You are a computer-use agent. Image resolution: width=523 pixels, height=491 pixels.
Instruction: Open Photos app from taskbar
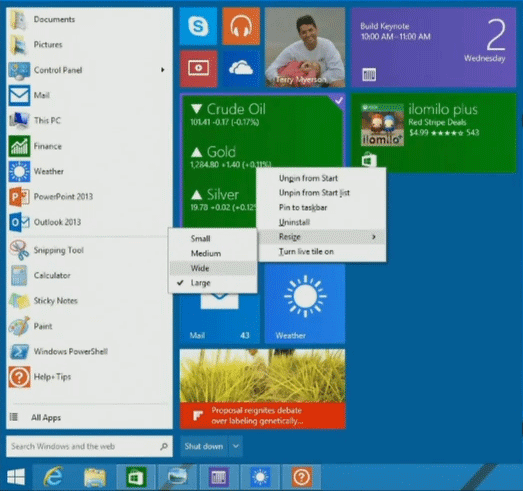(x=177, y=477)
